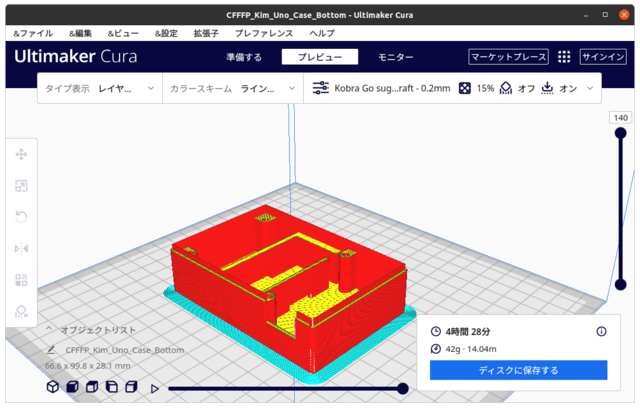Image resolution: width=640 pixels, height=408 pixels.
Task: Switch to front view cube icon
Action: (x=72, y=386)
